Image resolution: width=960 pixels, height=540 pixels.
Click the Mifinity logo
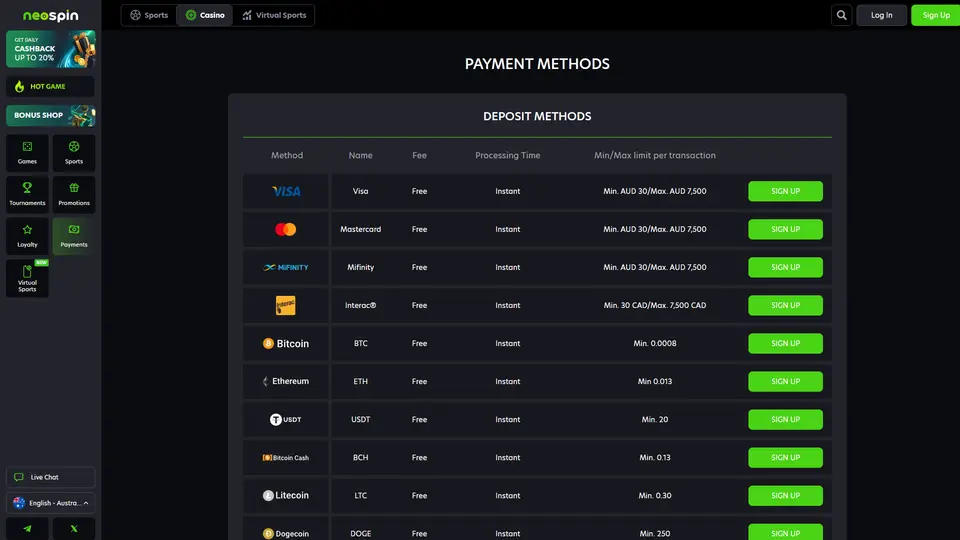(286, 268)
